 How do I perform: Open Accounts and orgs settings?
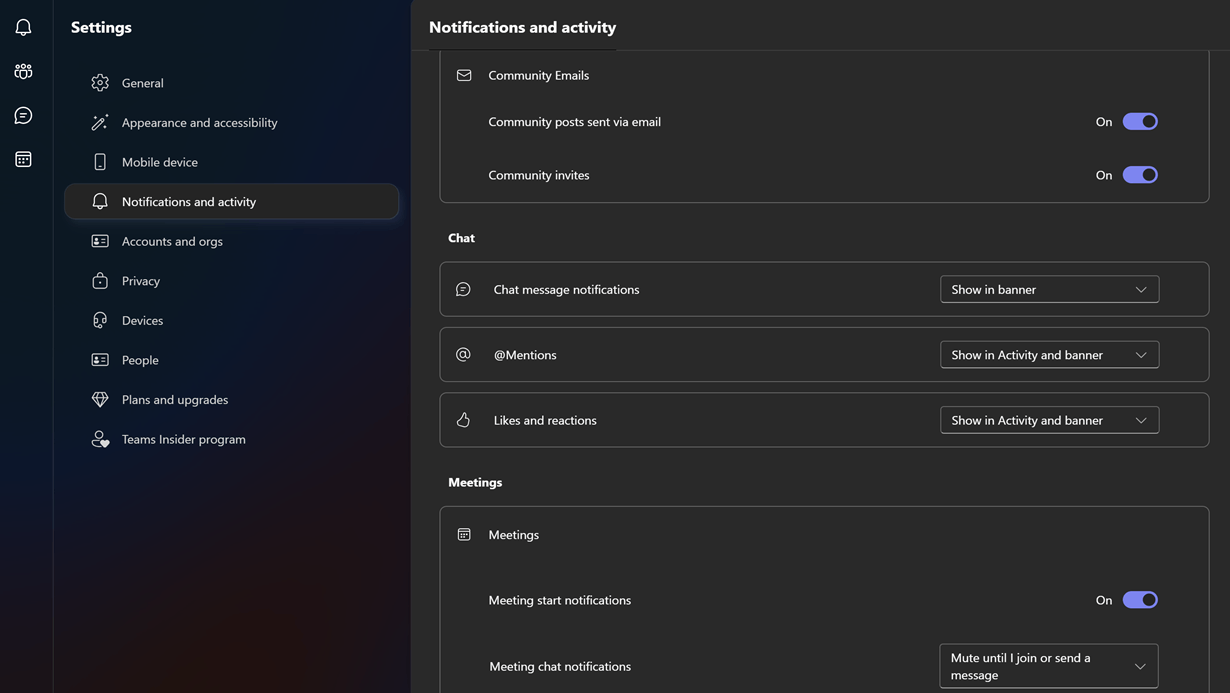point(231,241)
